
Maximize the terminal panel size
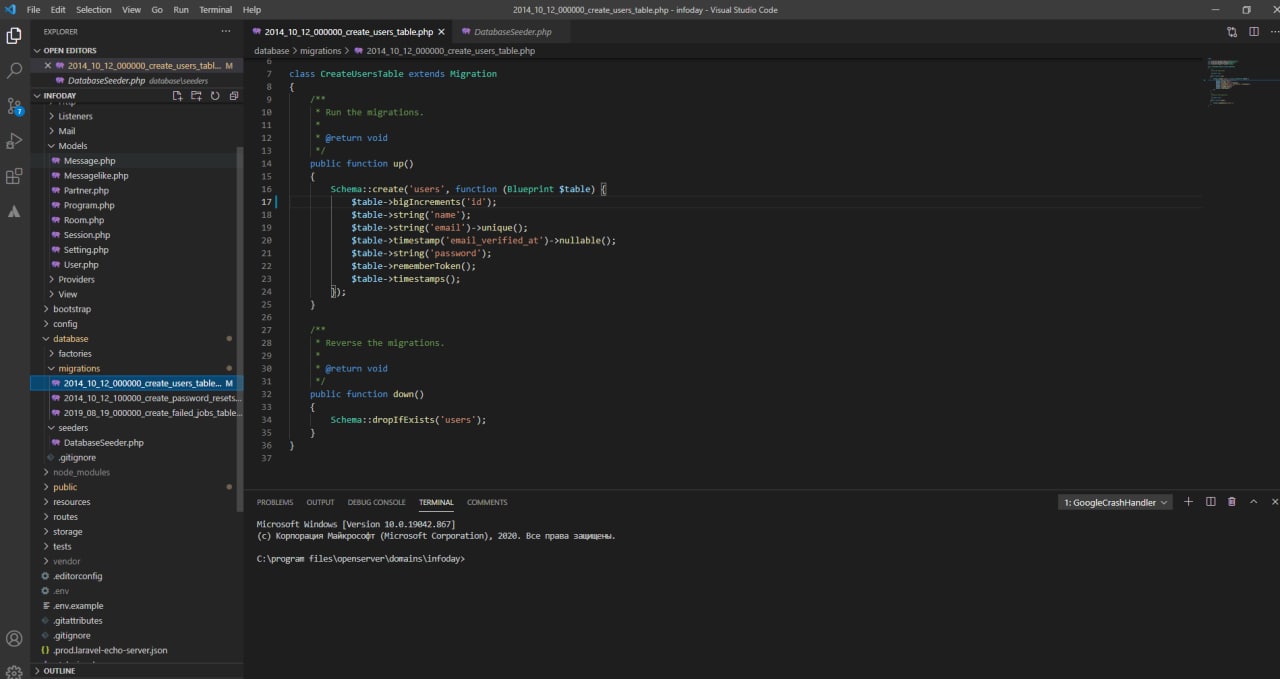click(1254, 502)
